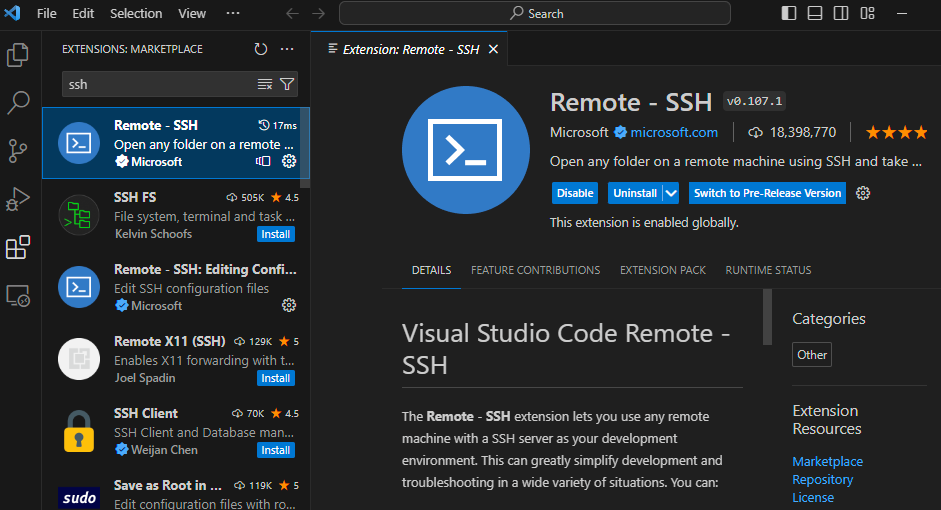This screenshot has width=941, height=510.
Task: Refresh the extensions marketplace list
Action: (260, 49)
